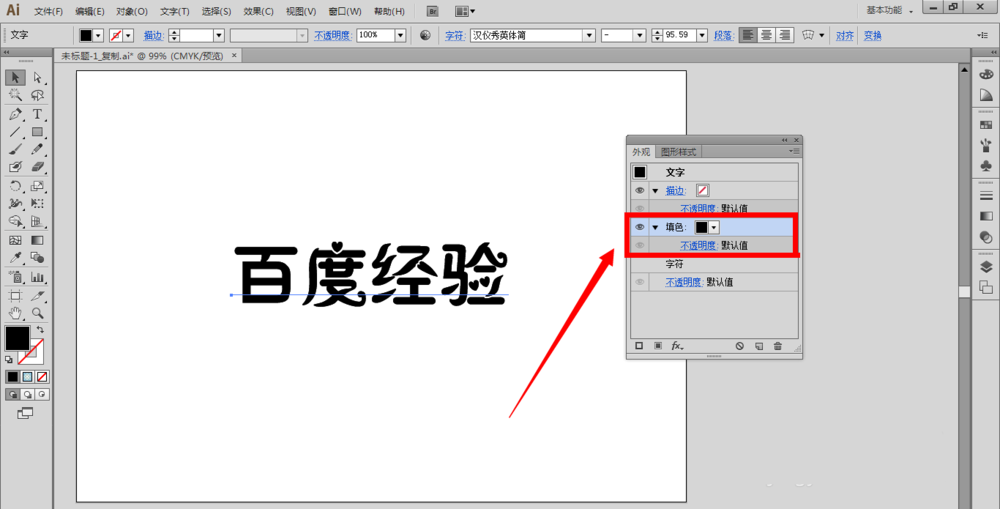Select the Gradient tool in toolbox
Image resolution: width=1000 pixels, height=509 pixels.
[38, 240]
